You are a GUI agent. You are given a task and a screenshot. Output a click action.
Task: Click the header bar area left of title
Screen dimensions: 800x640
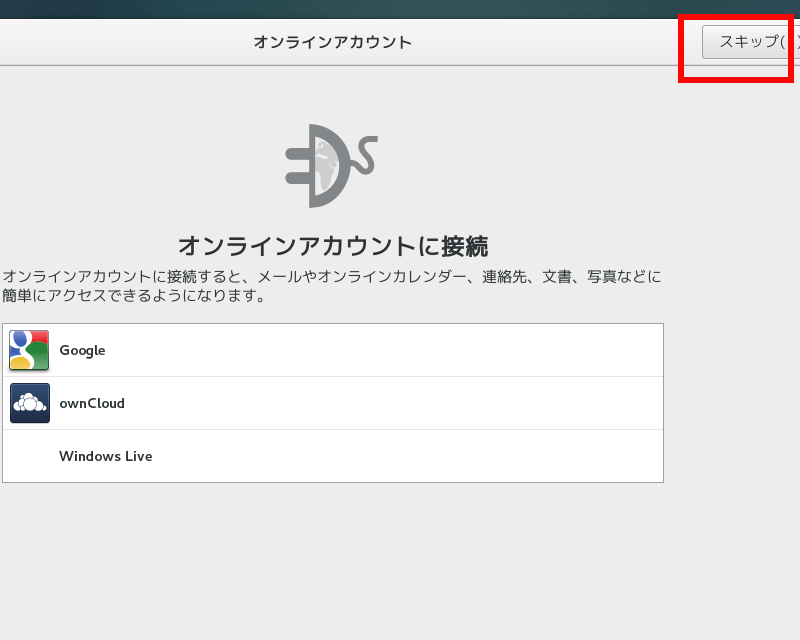click(x=120, y=42)
